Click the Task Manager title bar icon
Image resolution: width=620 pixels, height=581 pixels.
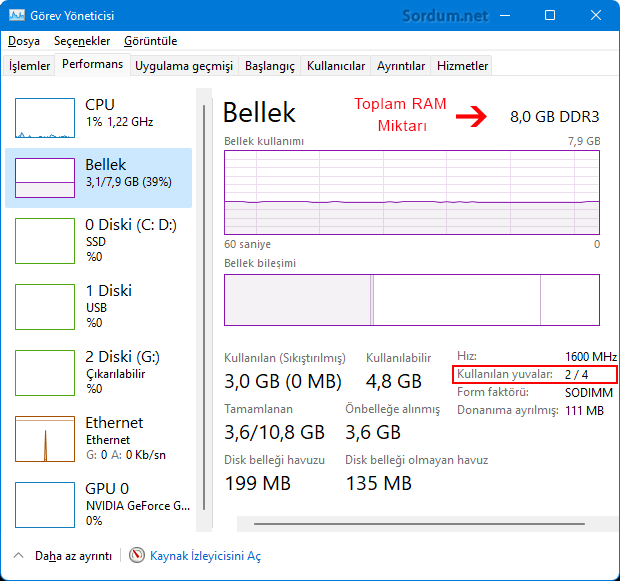point(15,16)
